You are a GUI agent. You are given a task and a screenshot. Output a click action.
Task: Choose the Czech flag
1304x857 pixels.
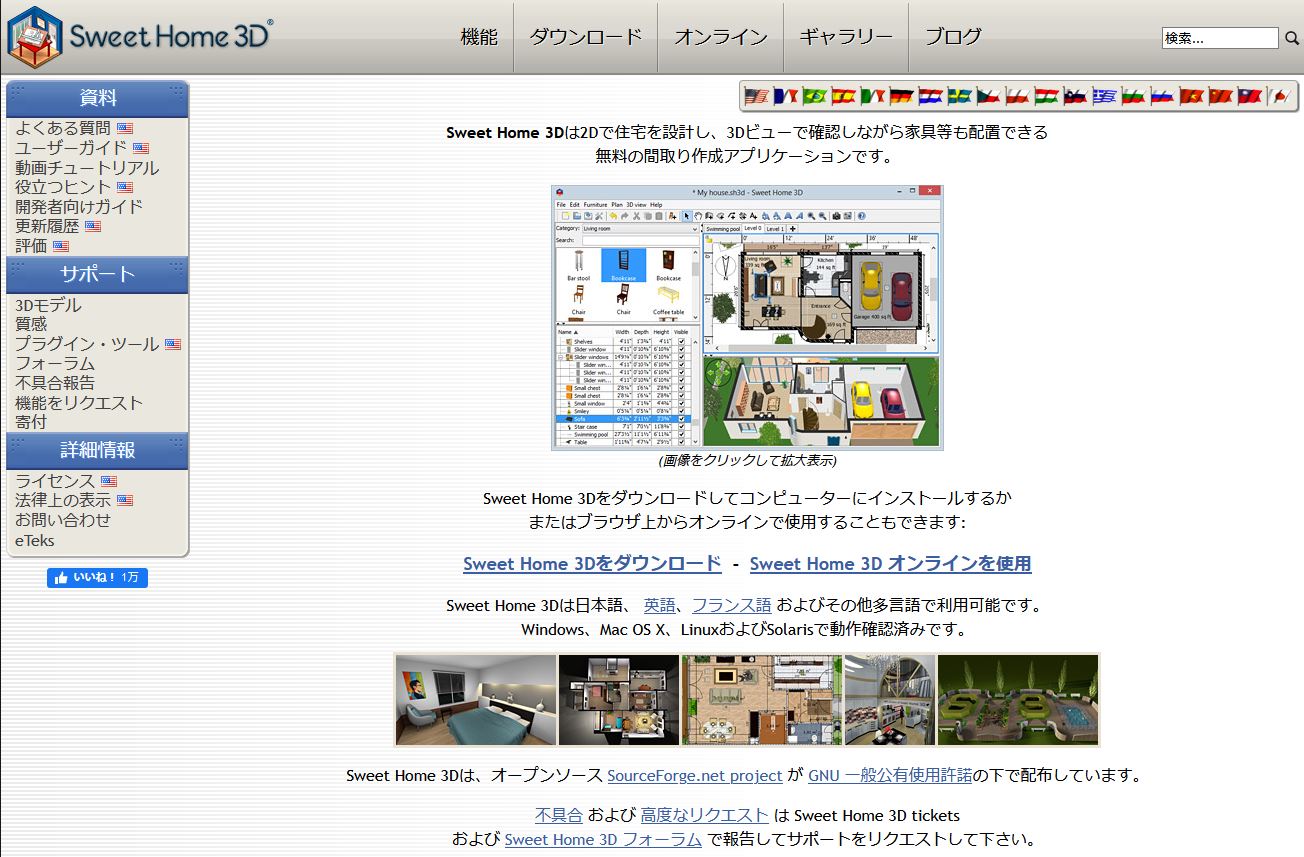[x=988, y=97]
